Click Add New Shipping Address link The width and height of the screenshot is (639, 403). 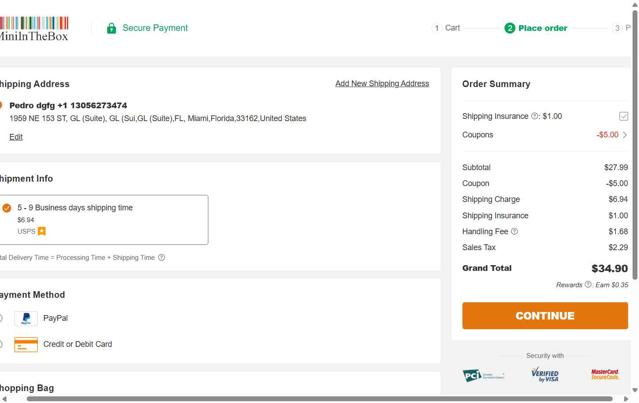(382, 84)
